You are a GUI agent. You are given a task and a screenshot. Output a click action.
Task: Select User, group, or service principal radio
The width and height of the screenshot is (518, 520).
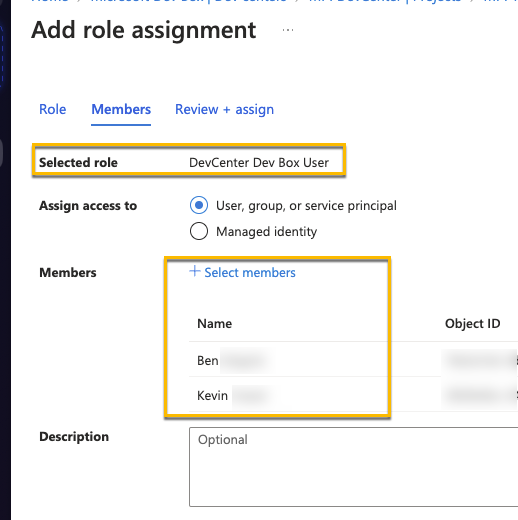[199, 205]
